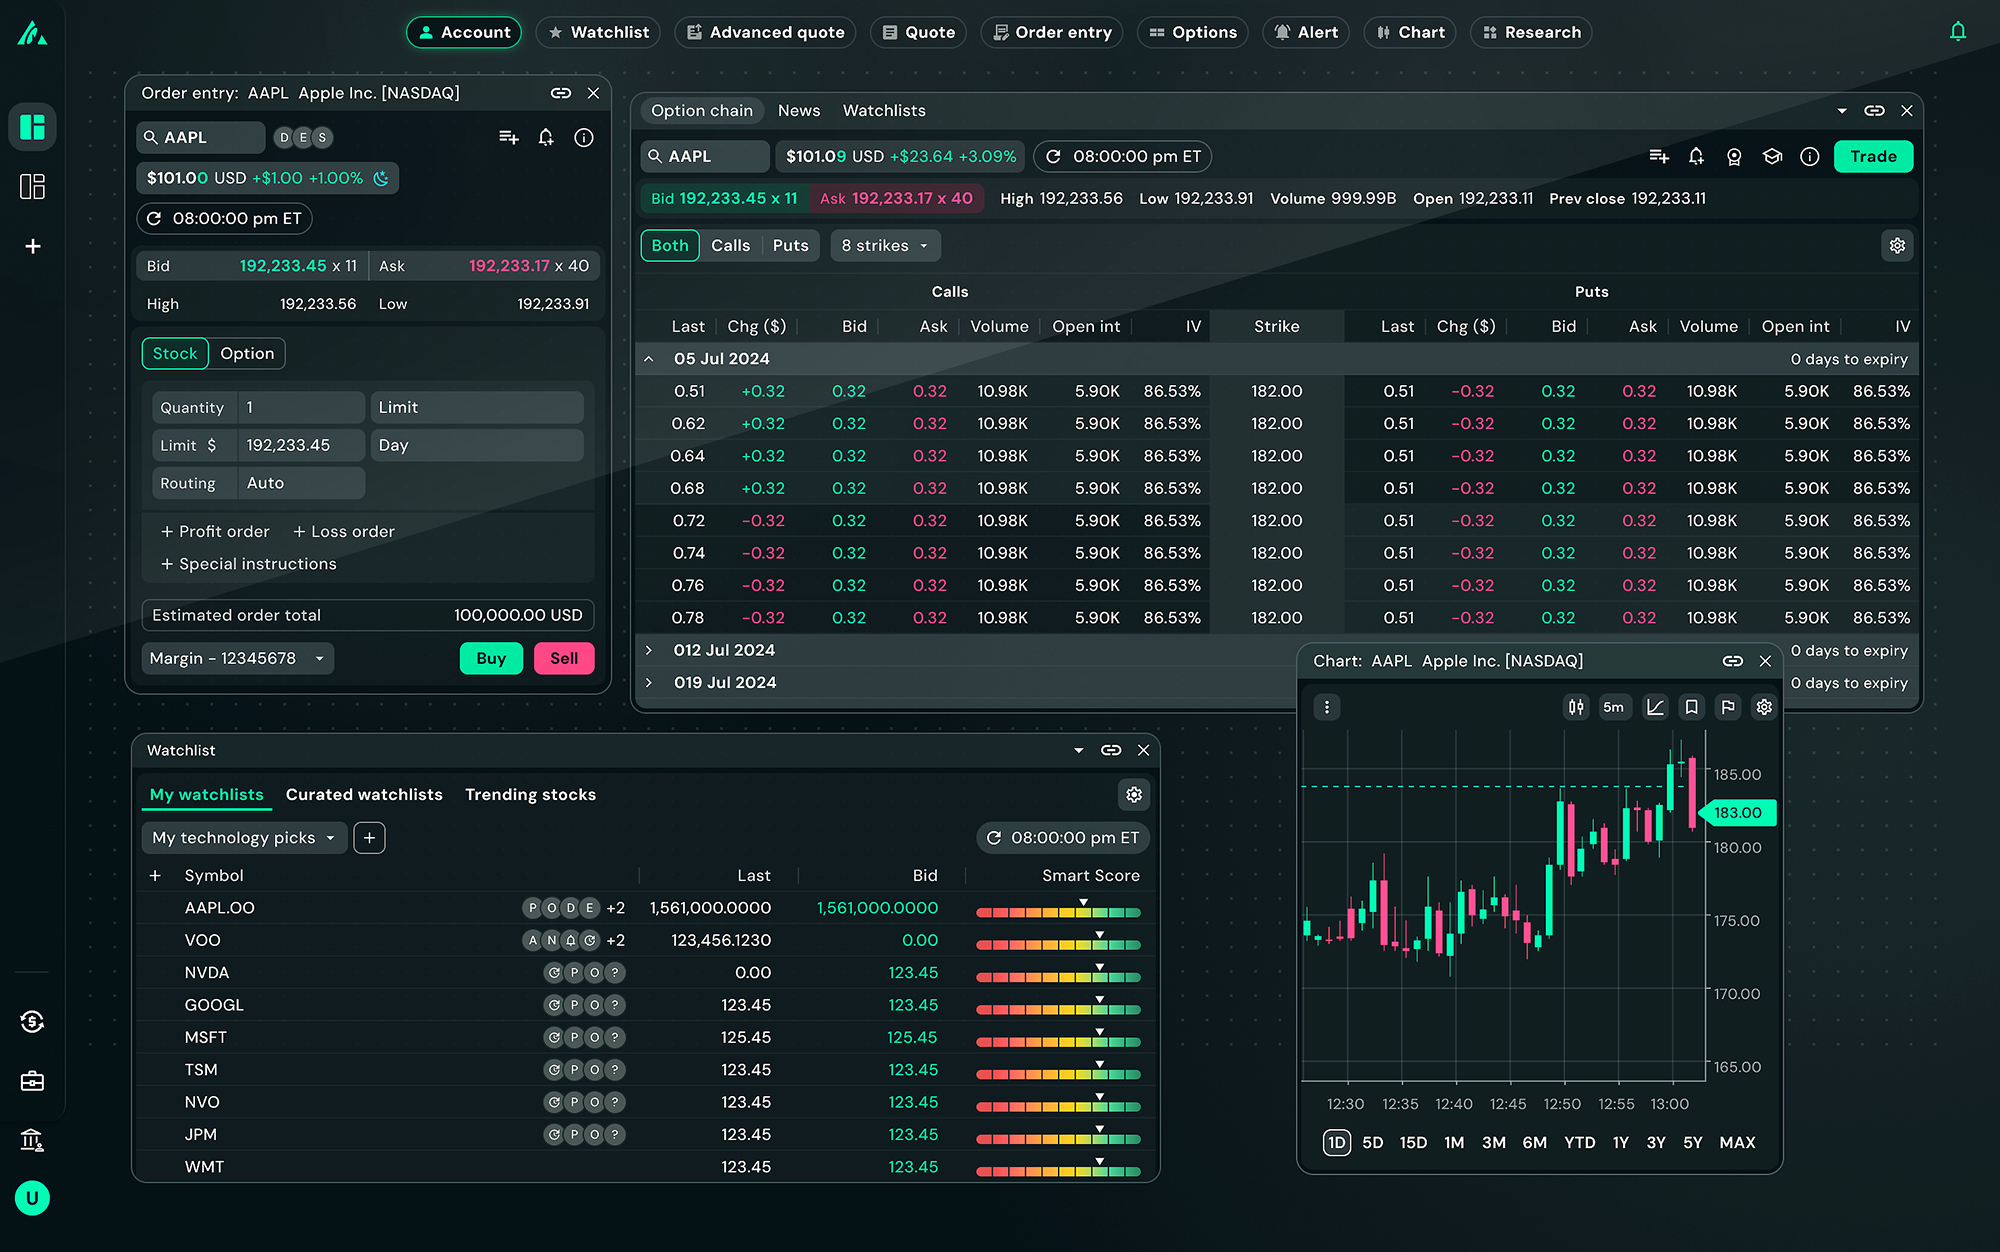Open chart settings gear icon
The height and width of the screenshot is (1252, 2000).
tap(1764, 707)
